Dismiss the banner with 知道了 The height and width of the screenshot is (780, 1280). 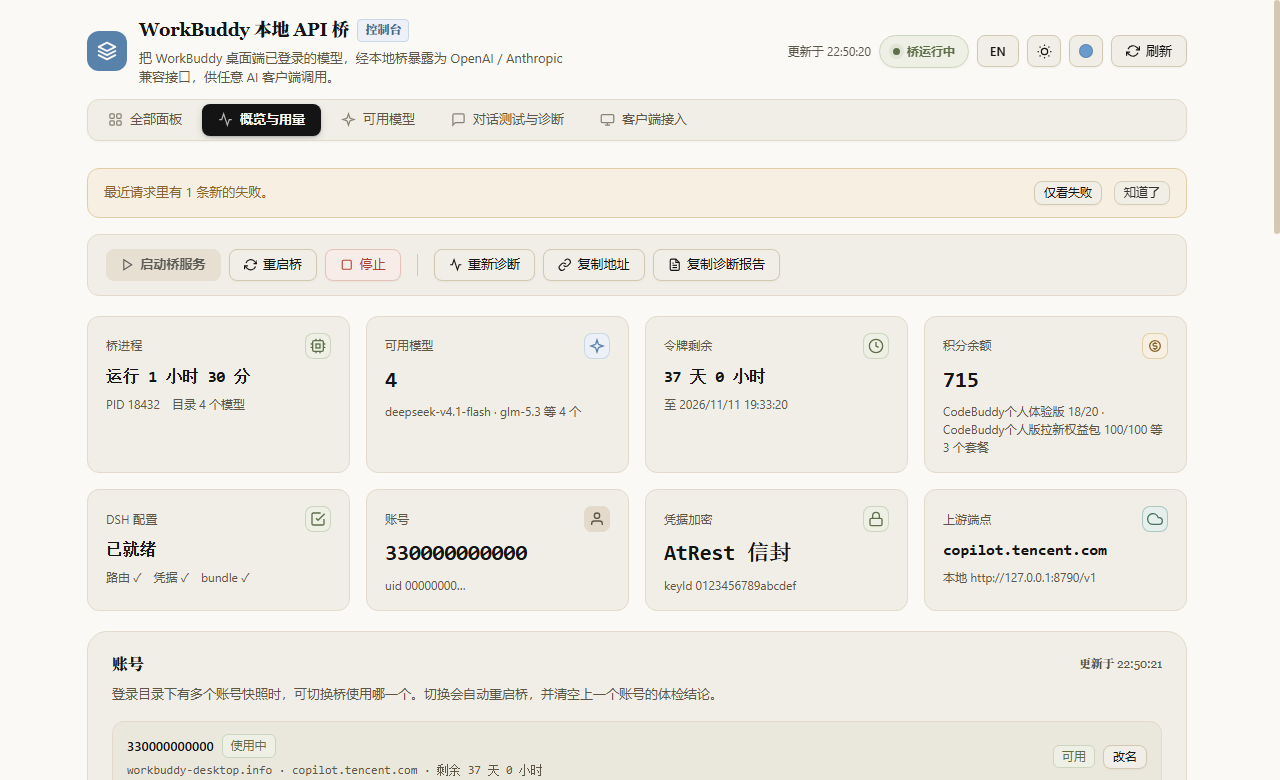[x=1142, y=193]
